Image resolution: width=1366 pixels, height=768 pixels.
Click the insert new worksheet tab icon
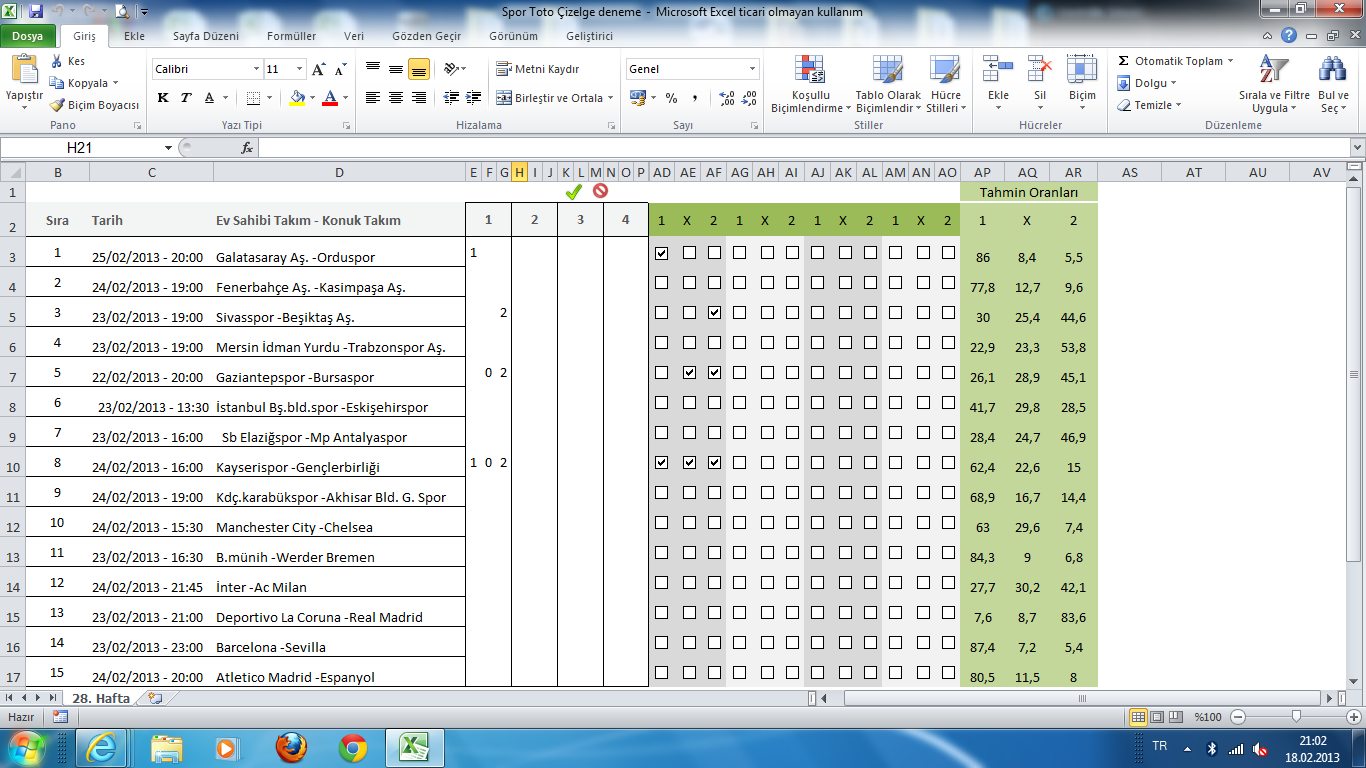click(155, 698)
